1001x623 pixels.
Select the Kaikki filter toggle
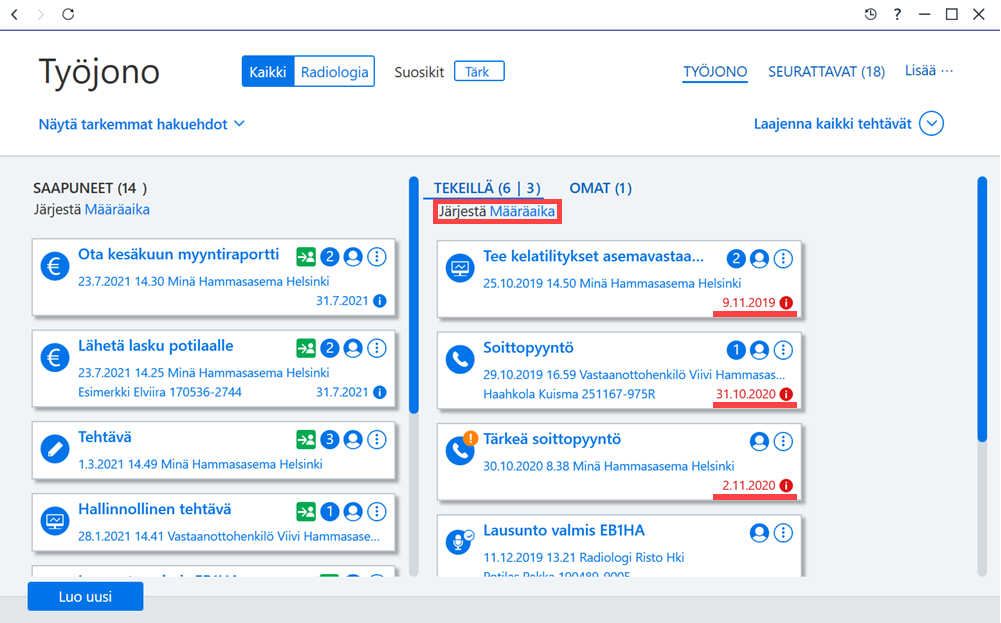[267, 71]
